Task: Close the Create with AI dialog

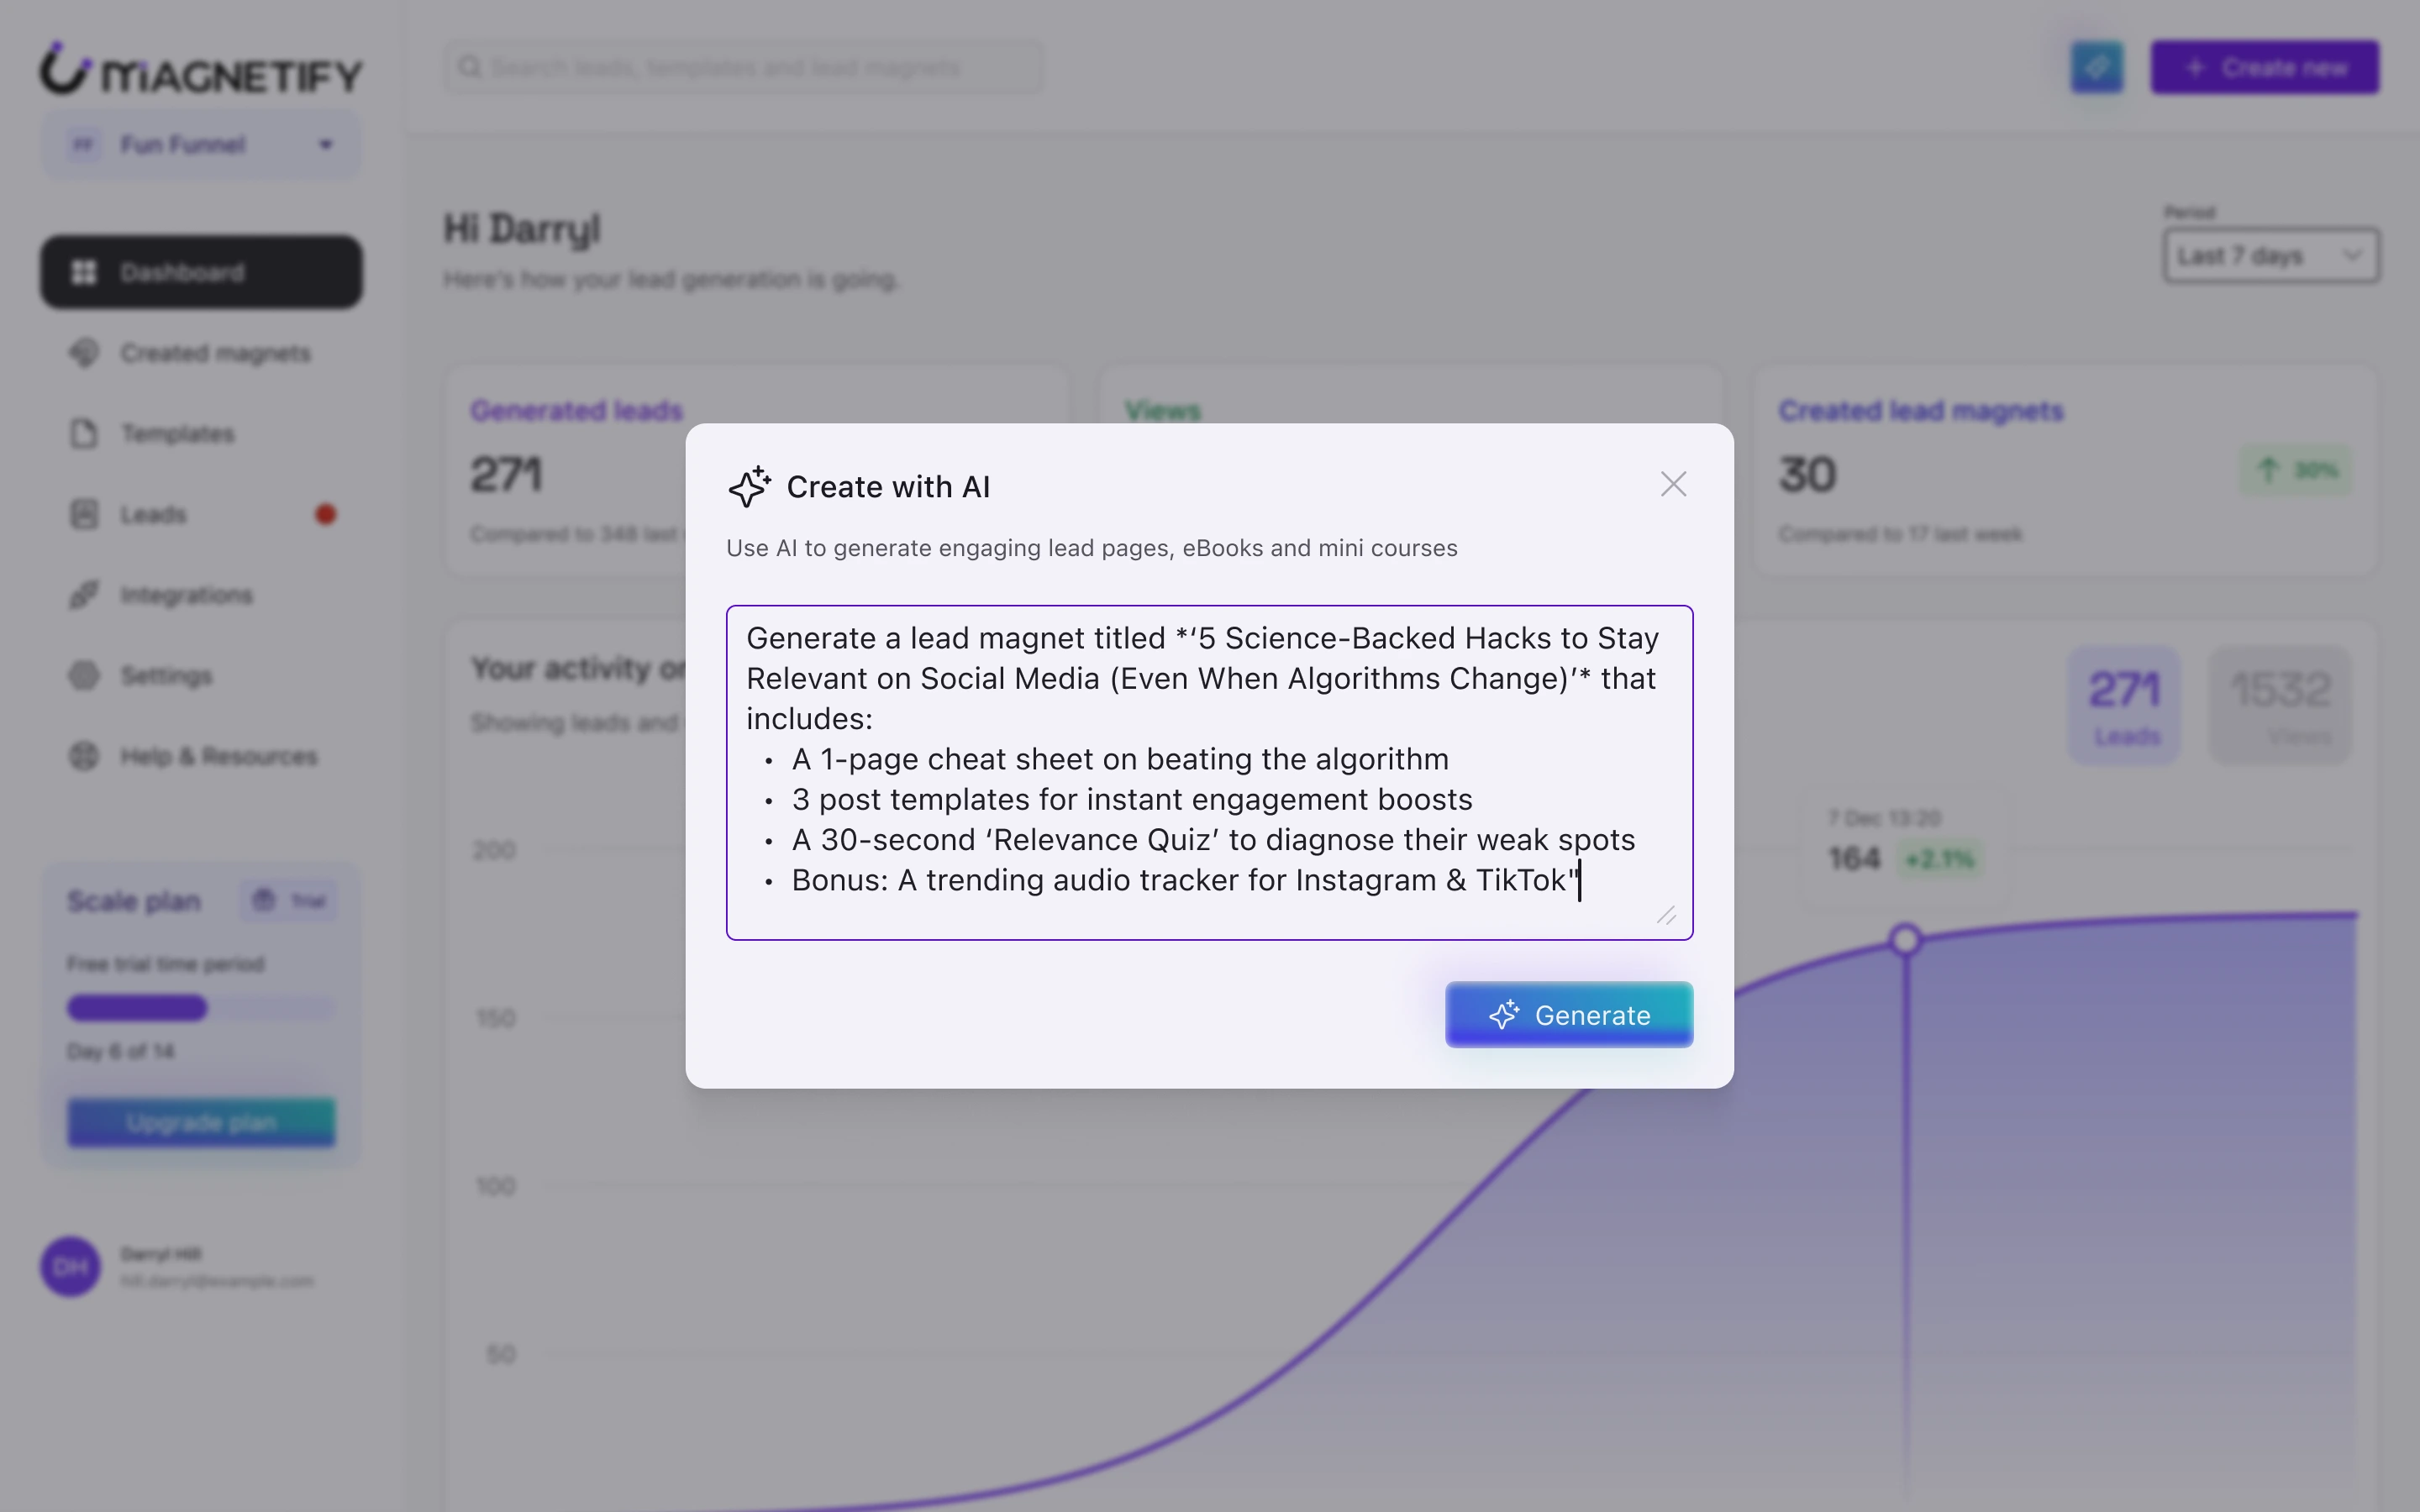Action: coord(1673,485)
